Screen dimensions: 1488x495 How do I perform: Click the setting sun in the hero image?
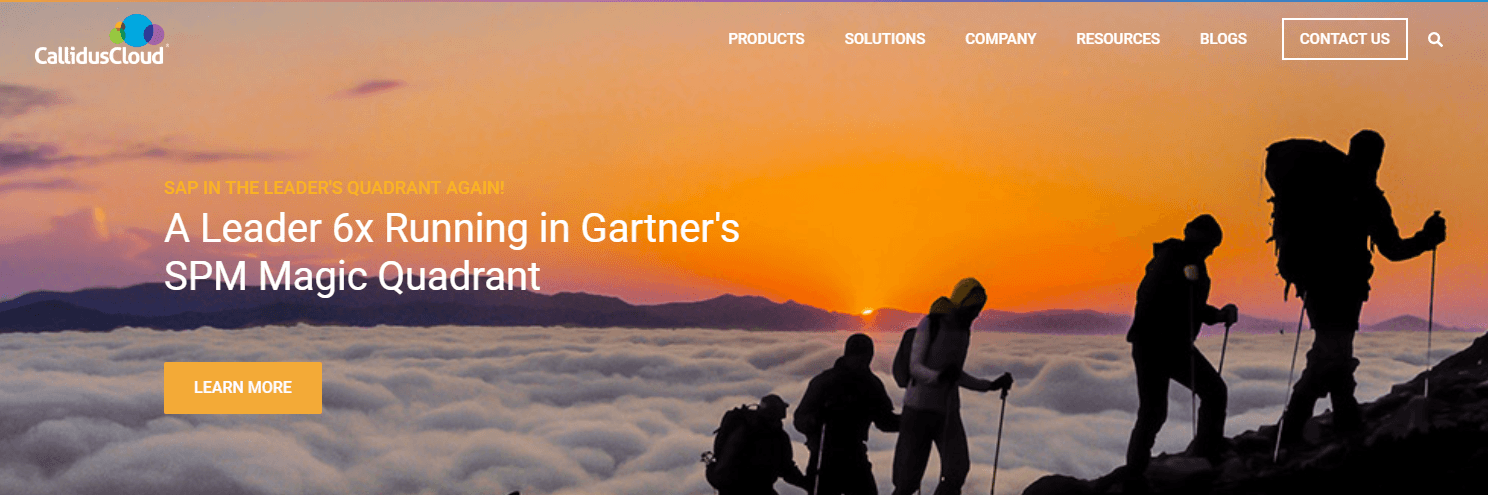coord(867,311)
